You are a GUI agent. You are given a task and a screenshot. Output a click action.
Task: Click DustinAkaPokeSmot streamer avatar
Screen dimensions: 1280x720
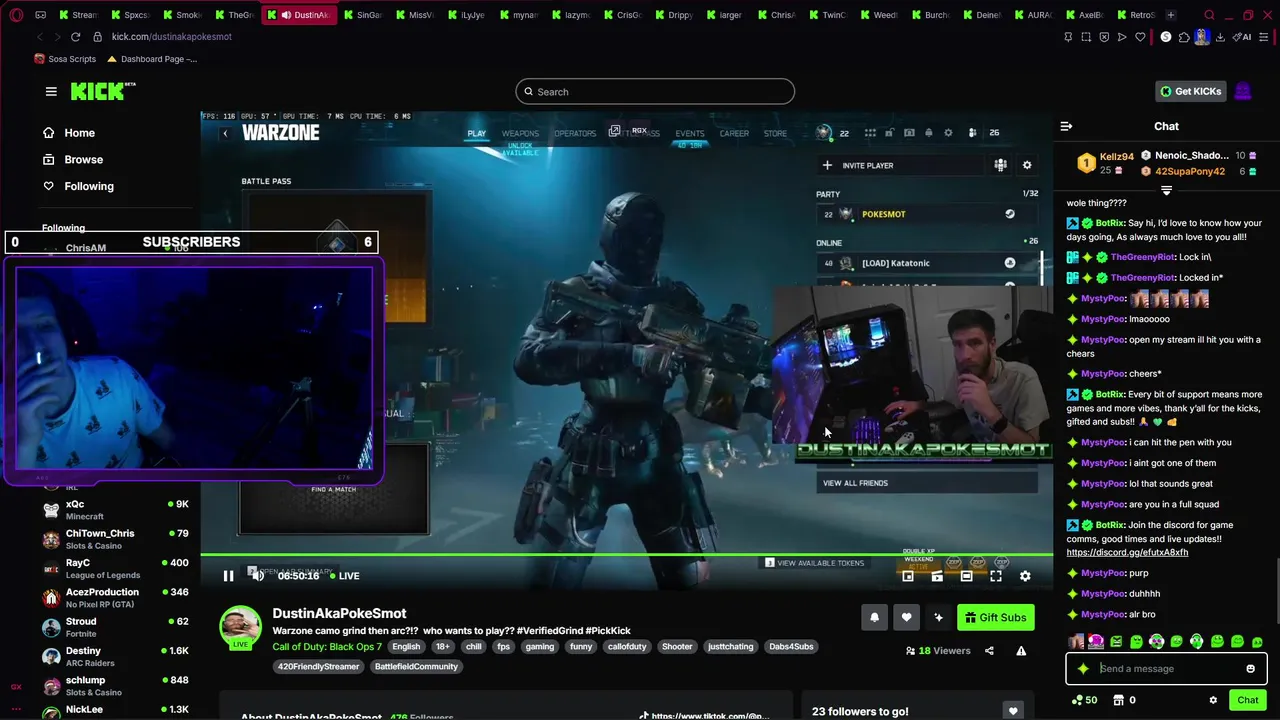click(x=240, y=627)
